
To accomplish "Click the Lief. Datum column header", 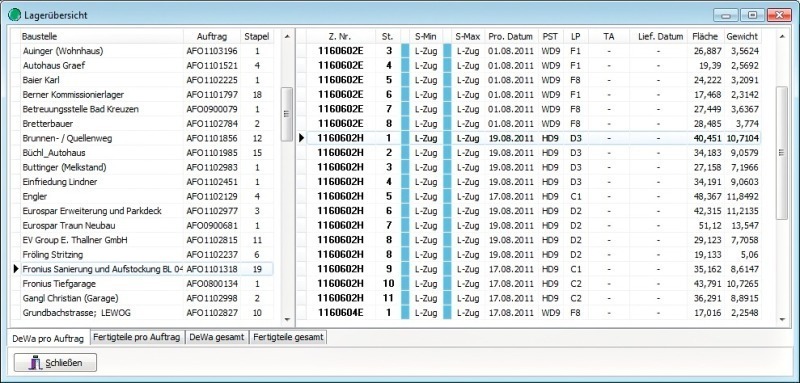I will click(660, 36).
